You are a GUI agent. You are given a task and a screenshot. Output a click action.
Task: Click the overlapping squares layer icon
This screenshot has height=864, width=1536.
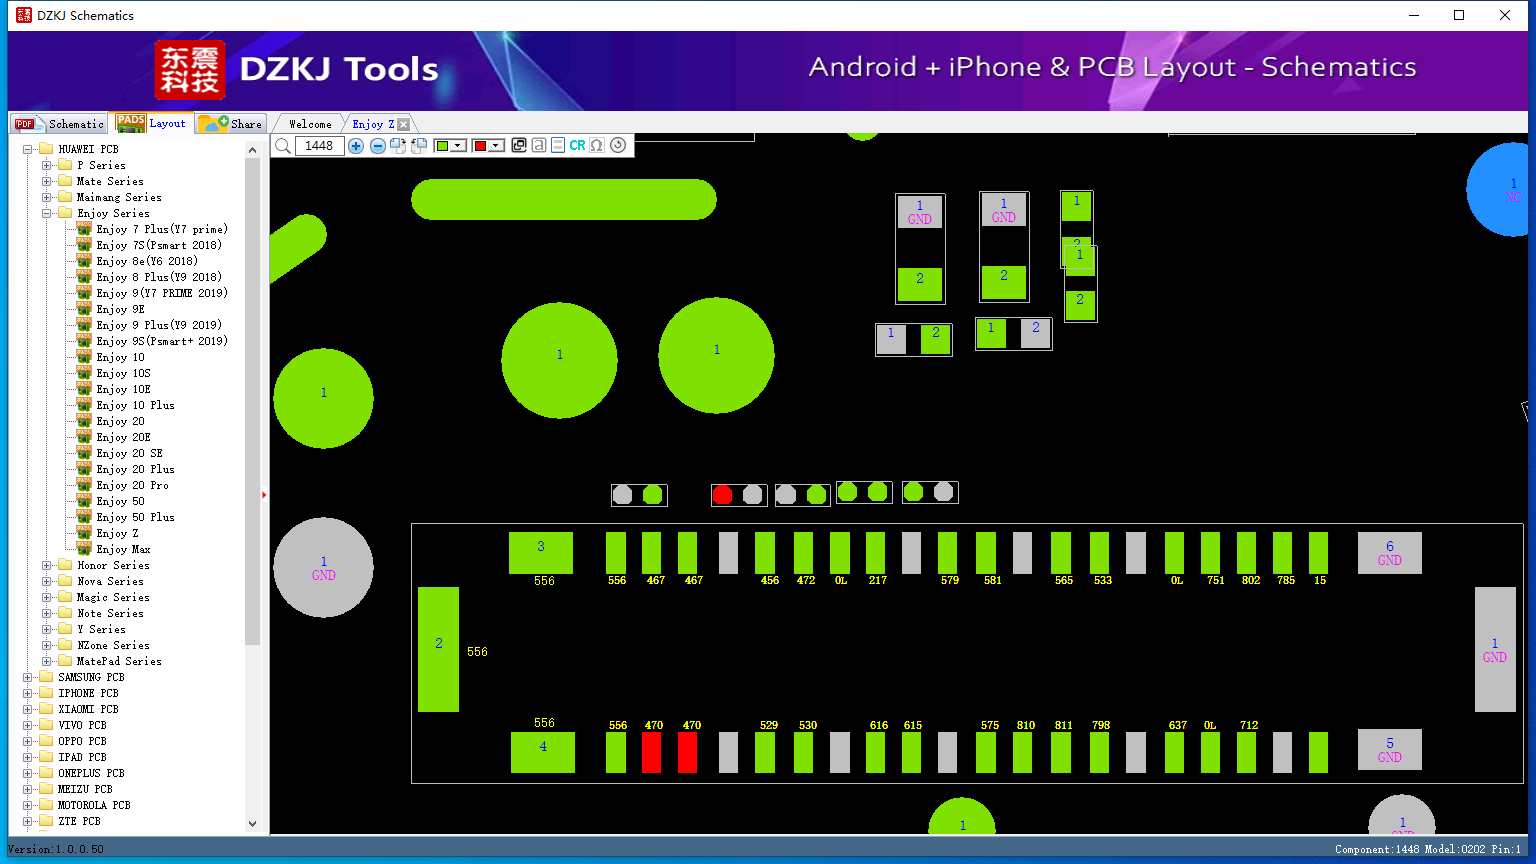(519, 145)
